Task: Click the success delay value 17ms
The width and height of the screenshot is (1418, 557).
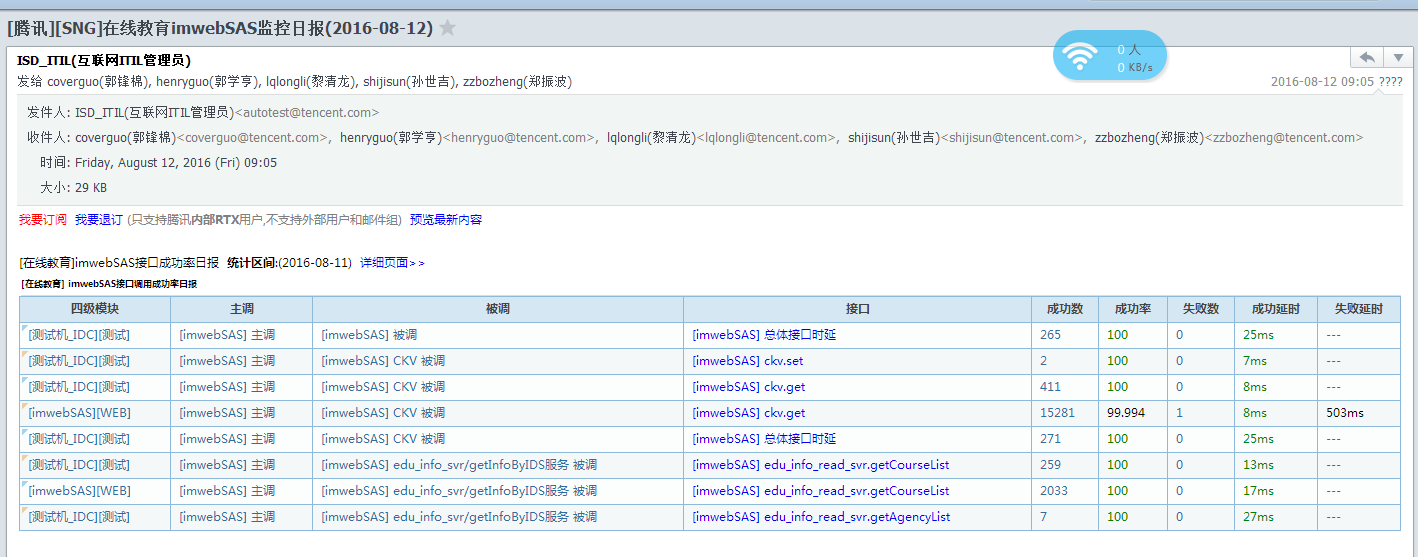Action: point(1258,491)
